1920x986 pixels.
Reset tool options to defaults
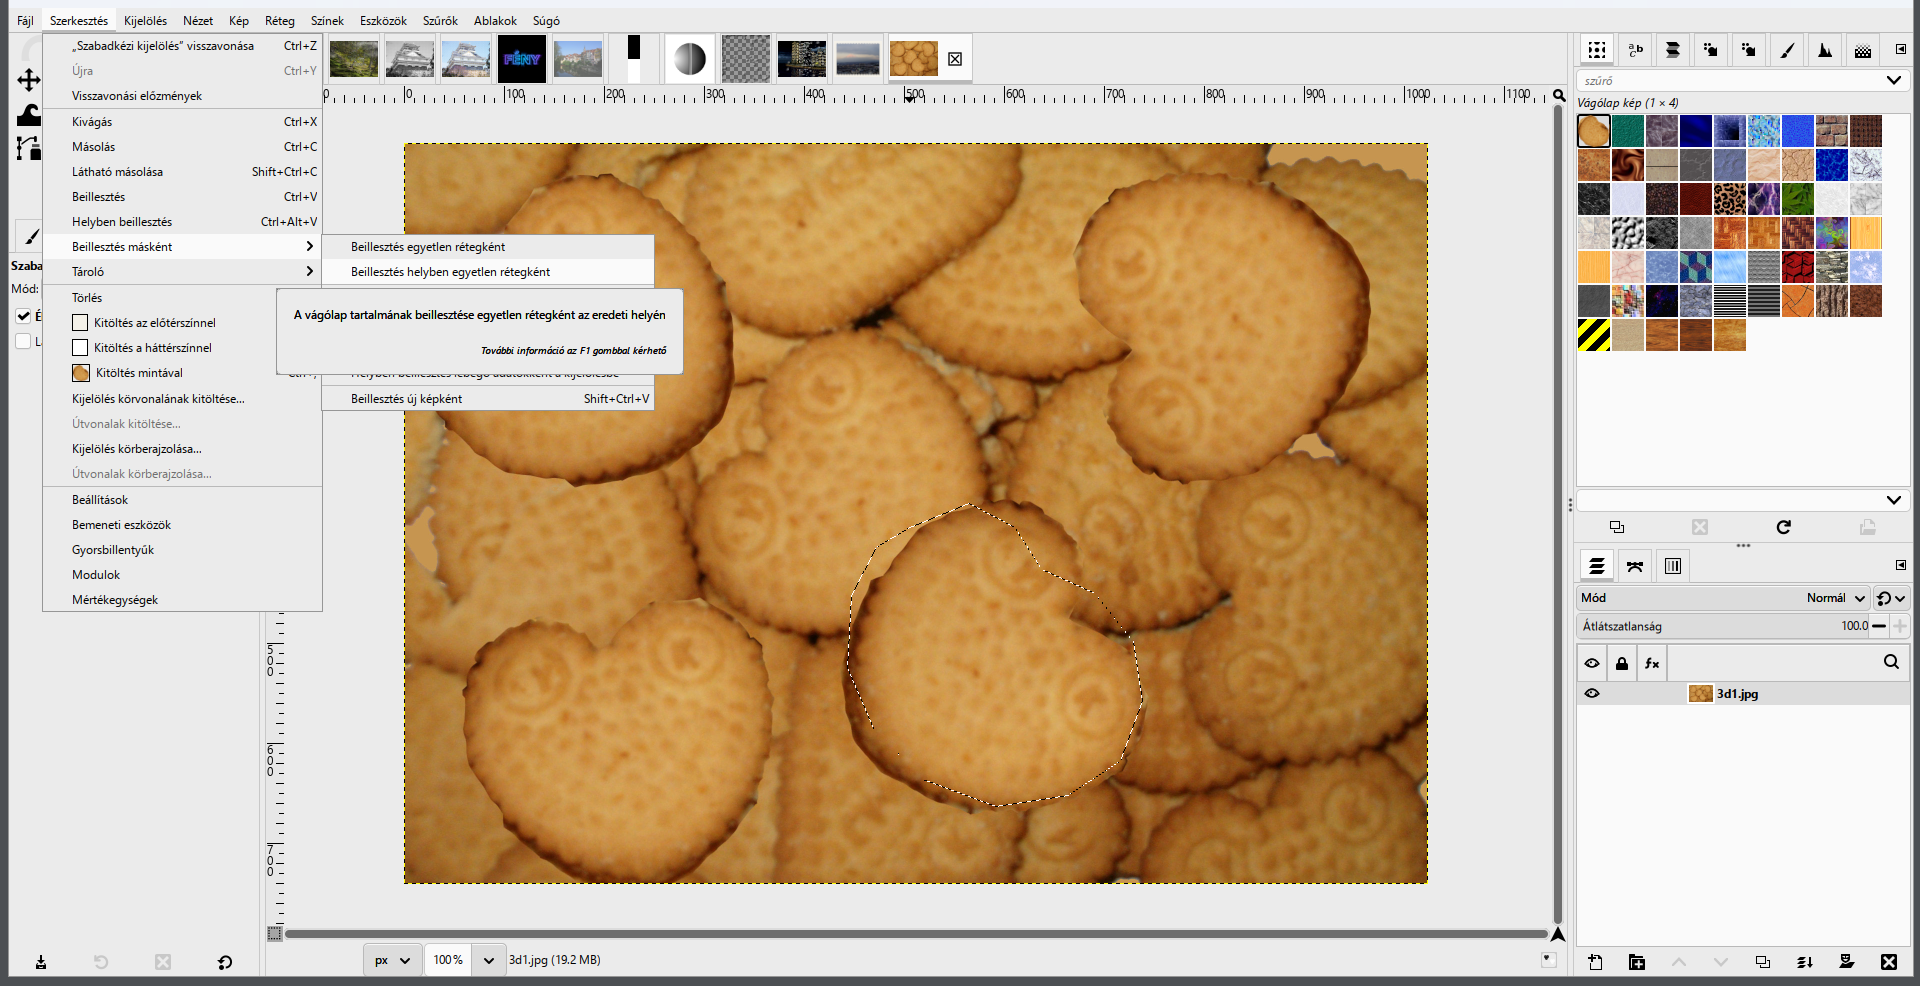click(225, 962)
